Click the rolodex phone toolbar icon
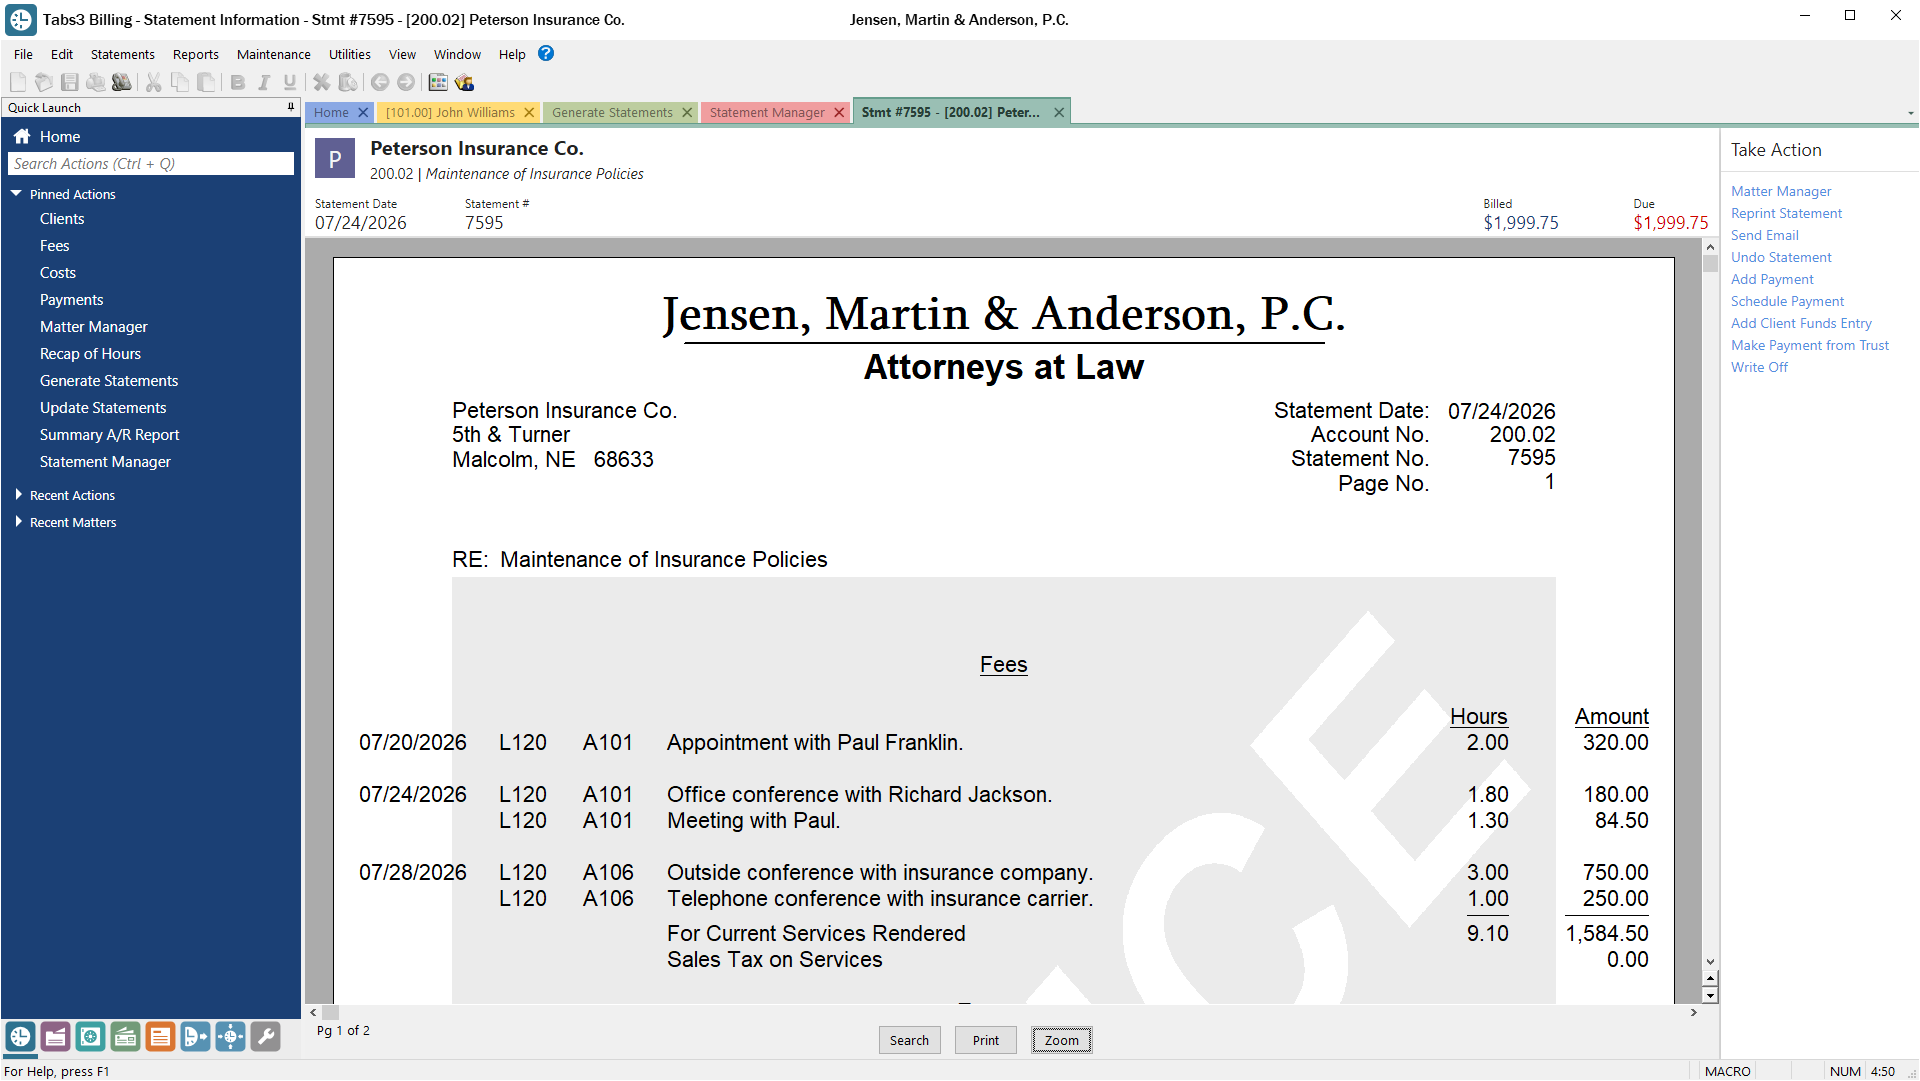1920x1081 pixels. pos(122,82)
